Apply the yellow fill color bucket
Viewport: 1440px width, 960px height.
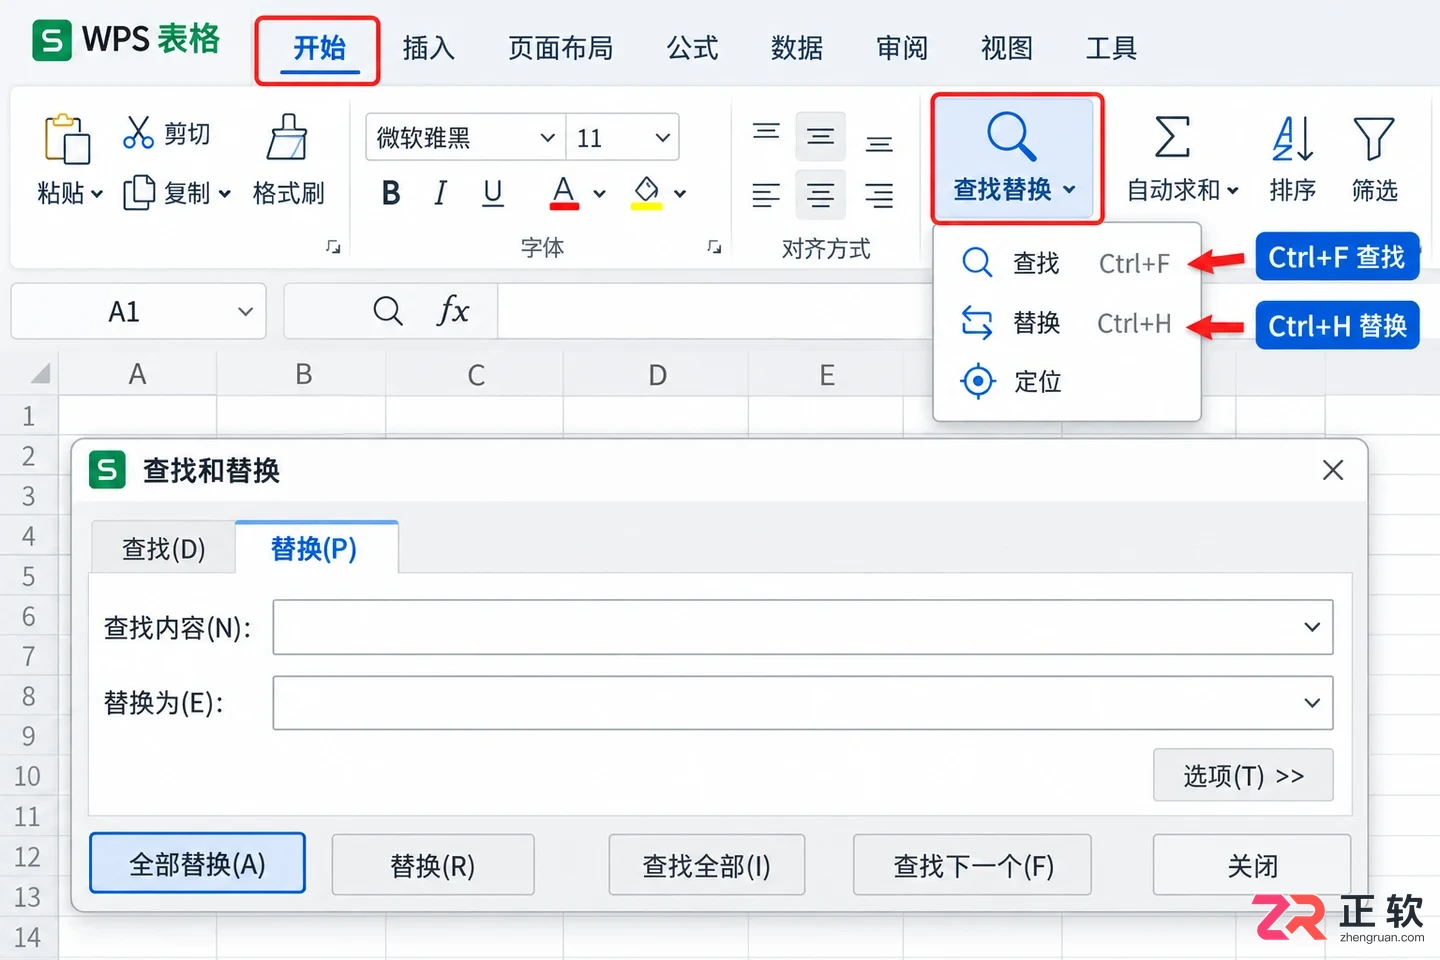647,192
